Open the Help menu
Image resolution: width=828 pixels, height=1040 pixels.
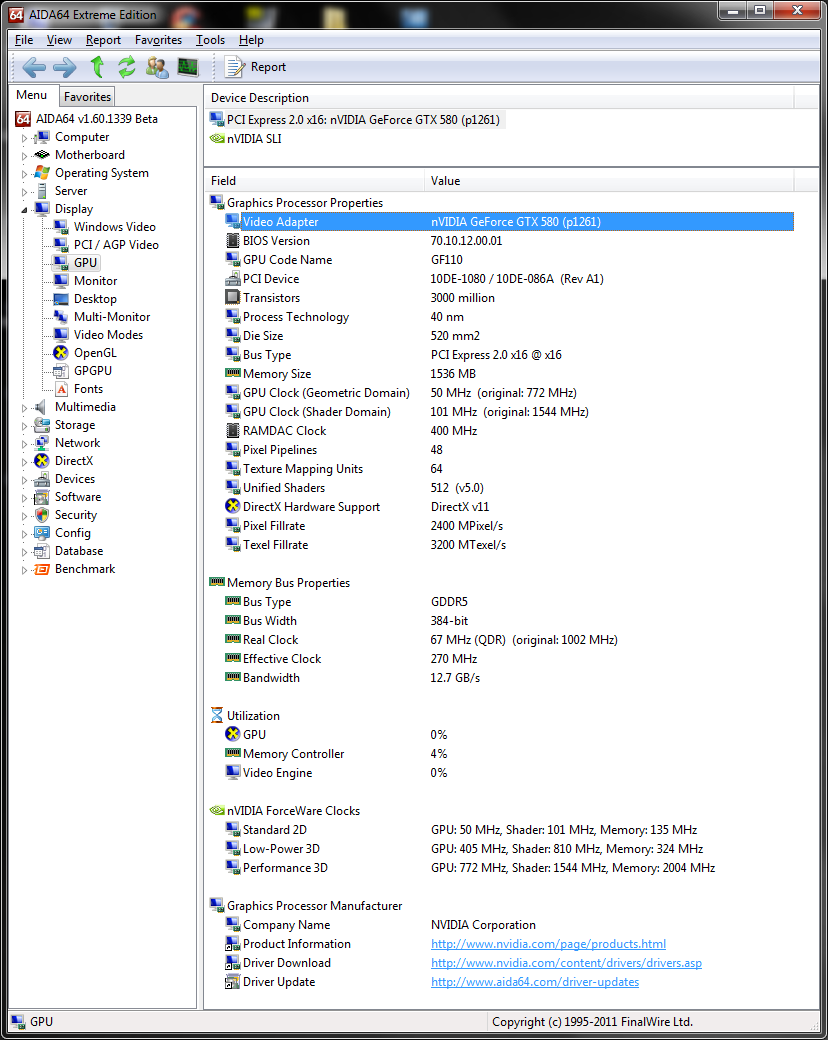click(x=251, y=40)
